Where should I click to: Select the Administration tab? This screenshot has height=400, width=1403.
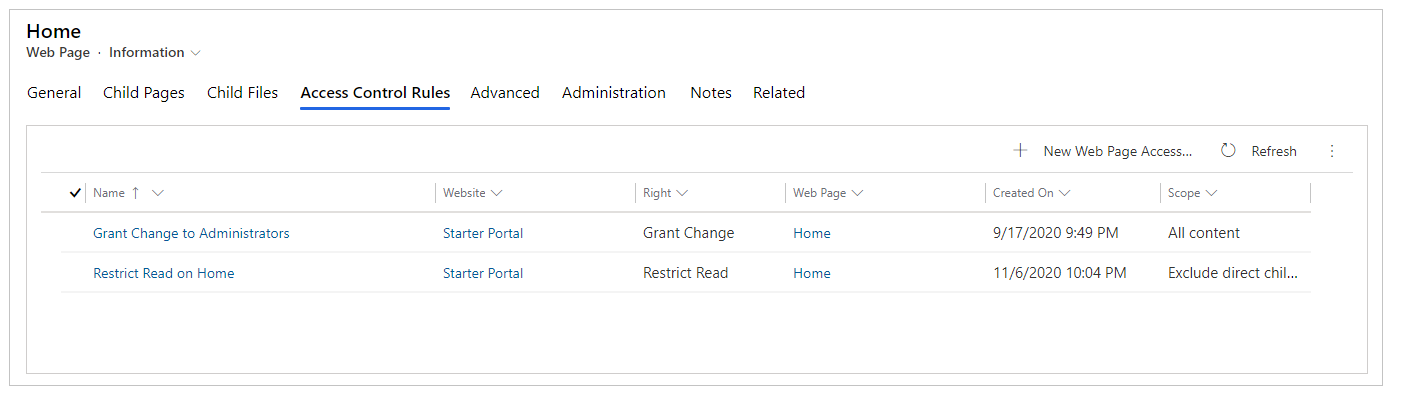click(x=614, y=93)
